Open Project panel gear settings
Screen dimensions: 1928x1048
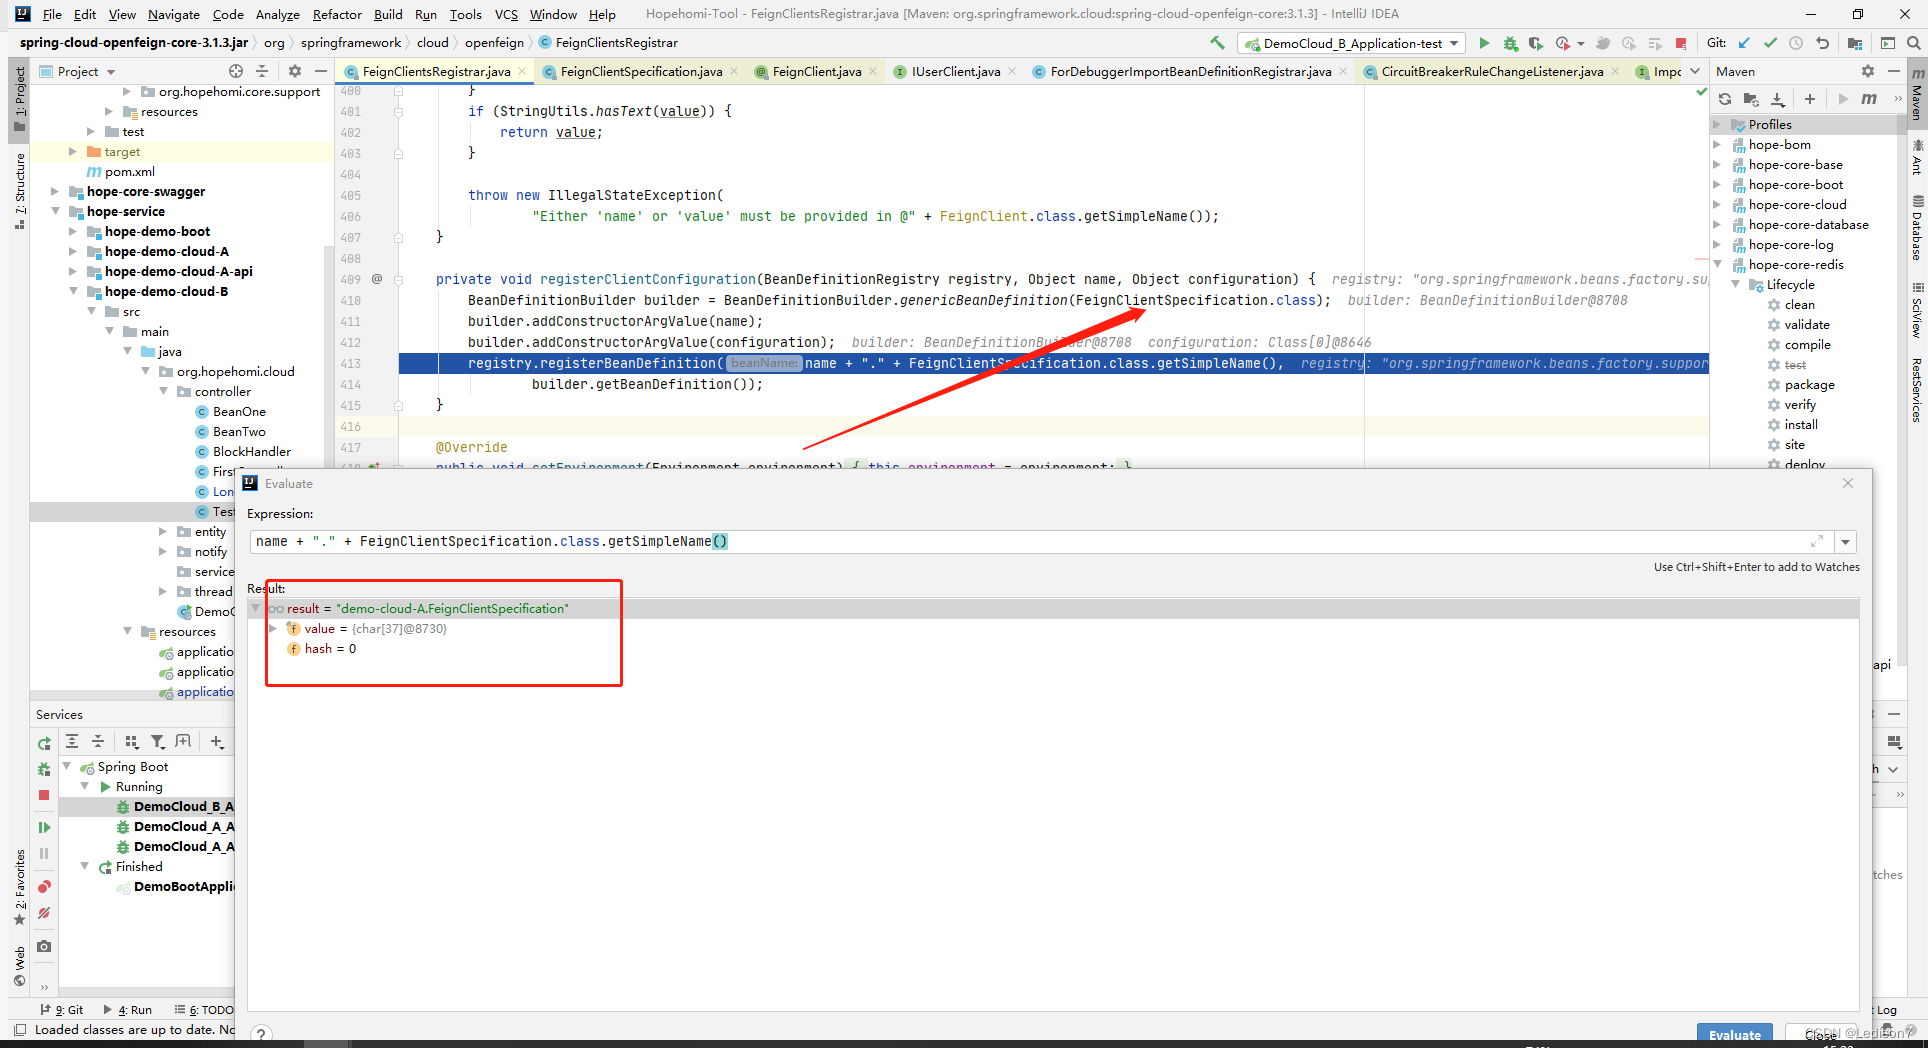[x=294, y=71]
